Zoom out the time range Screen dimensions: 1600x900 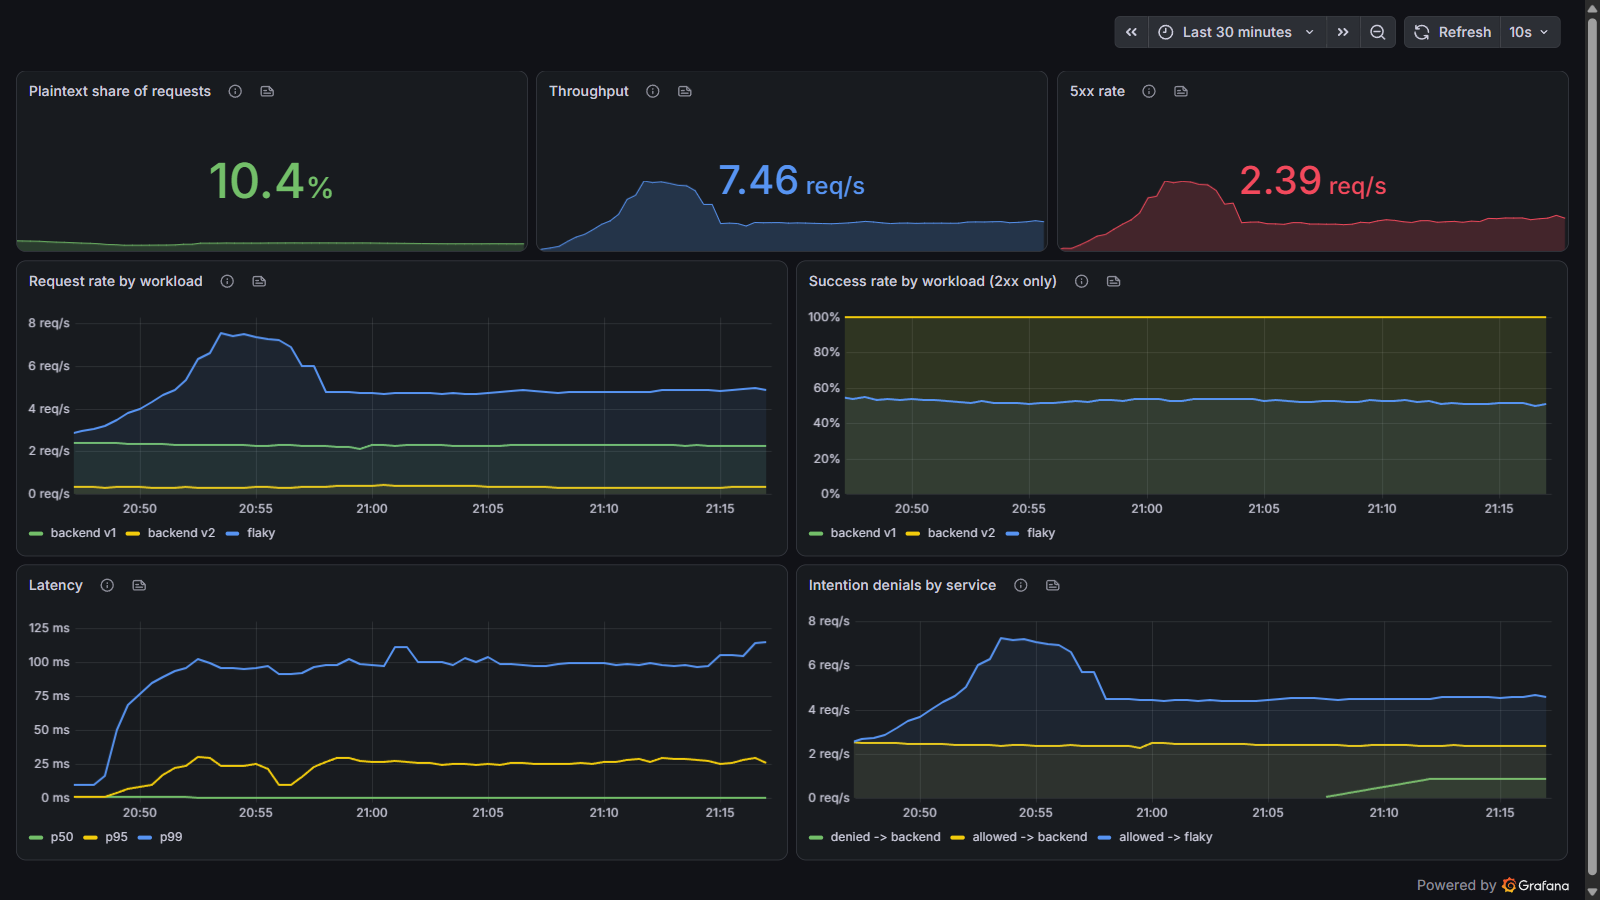tap(1377, 32)
